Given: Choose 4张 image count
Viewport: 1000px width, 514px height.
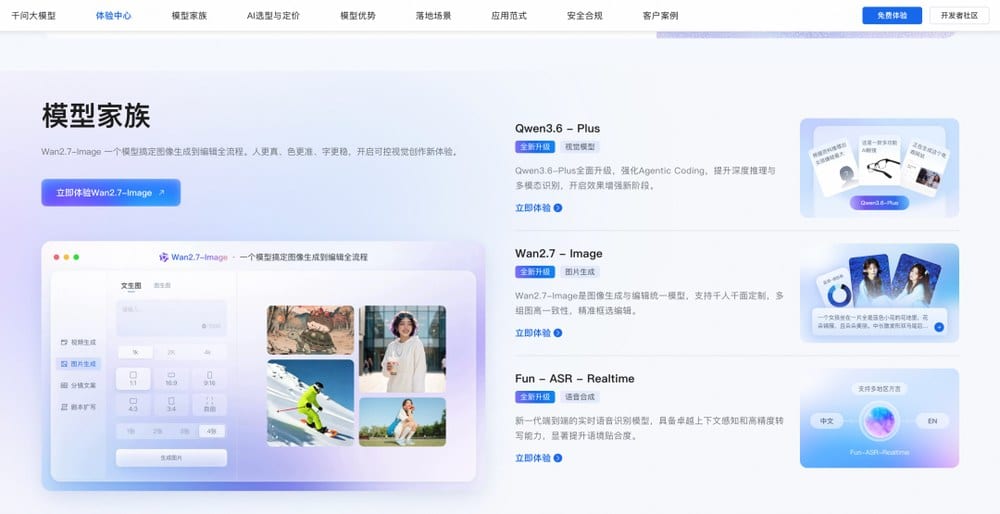Looking at the screenshot, I should [212, 431].
